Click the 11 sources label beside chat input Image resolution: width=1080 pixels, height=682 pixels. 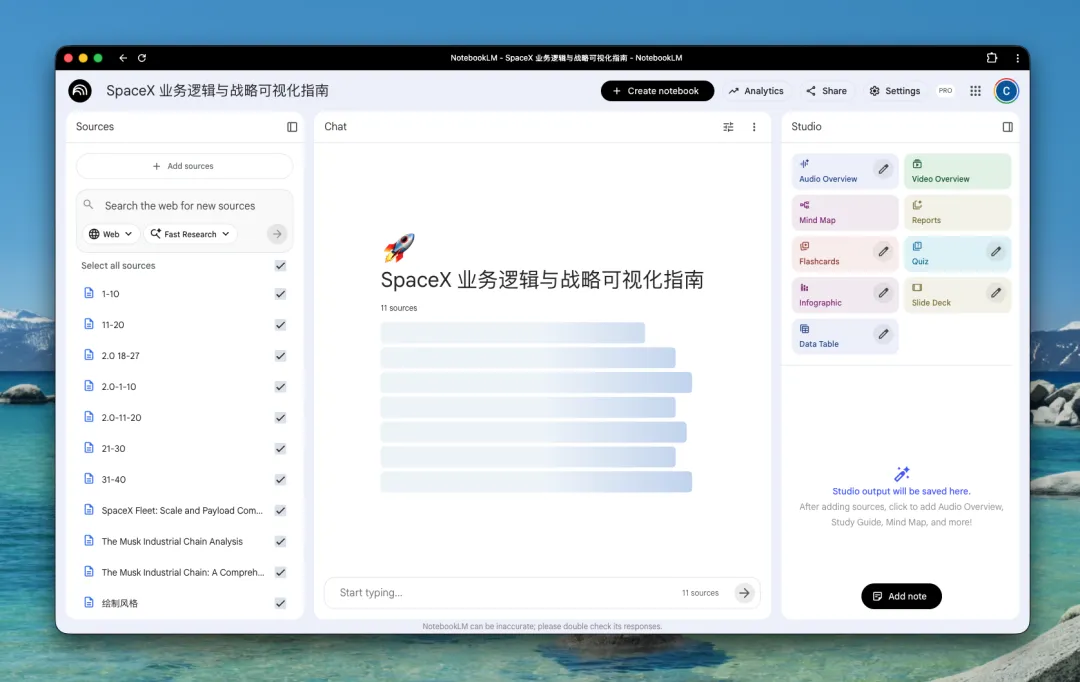700,592
